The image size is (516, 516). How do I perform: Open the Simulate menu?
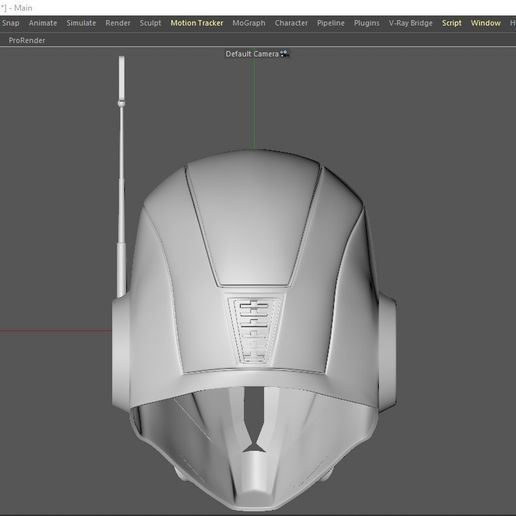point(81,23)
